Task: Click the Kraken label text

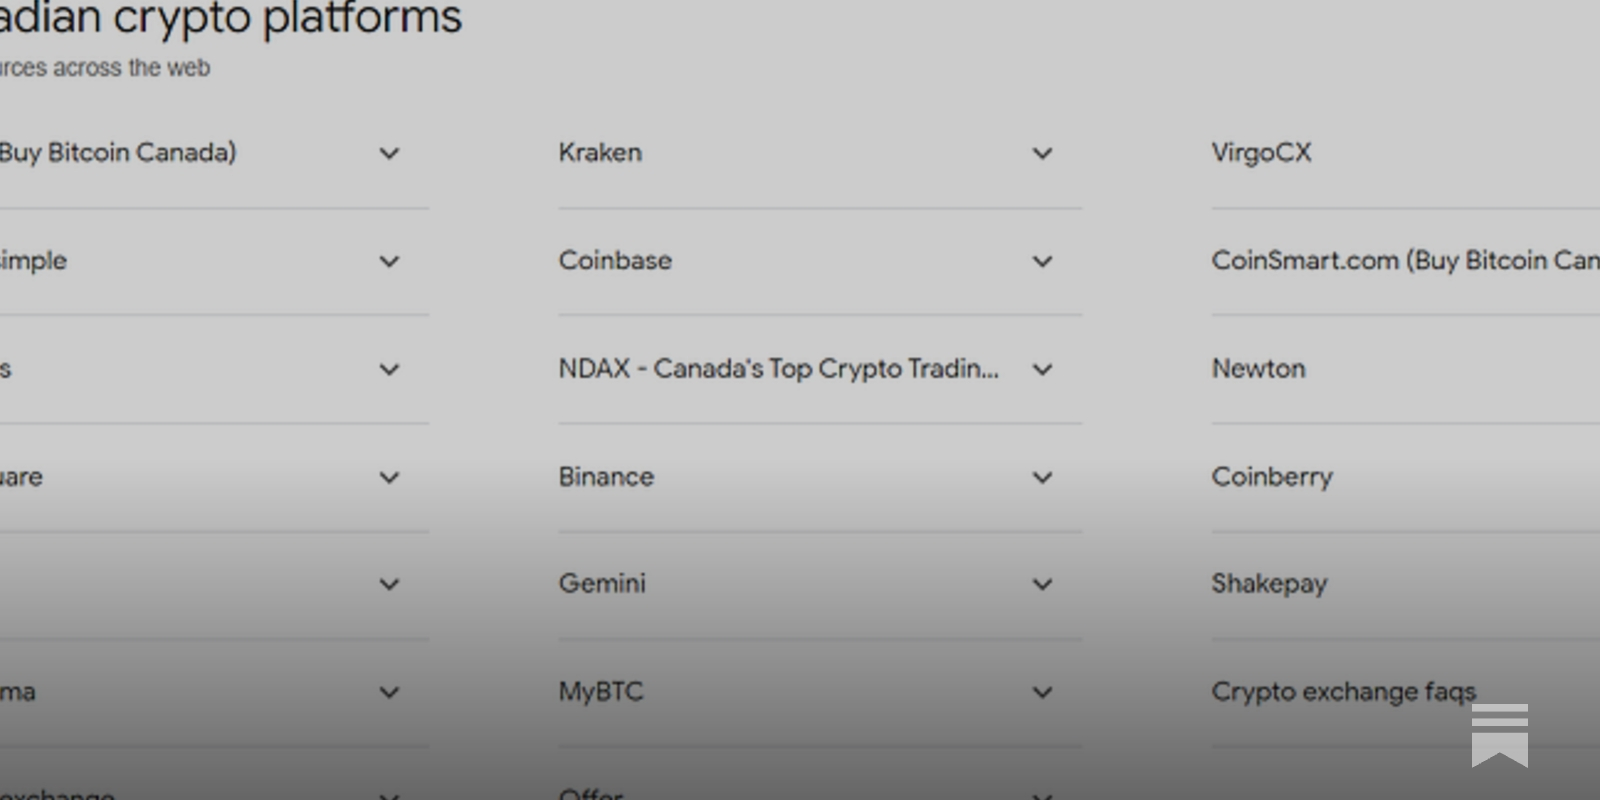Action: pos(600,152)
